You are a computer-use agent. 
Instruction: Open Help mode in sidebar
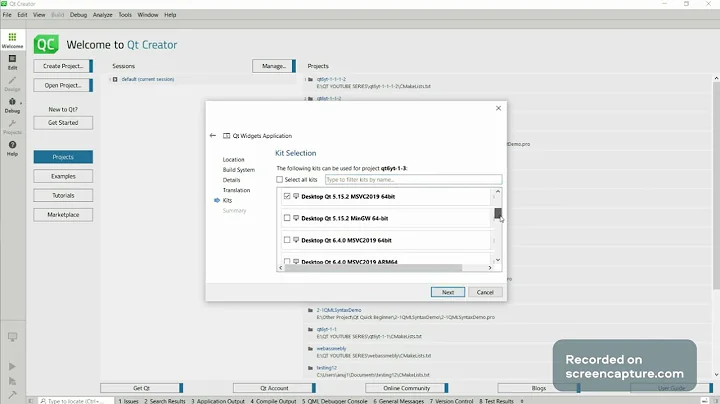tap(12, 148)
